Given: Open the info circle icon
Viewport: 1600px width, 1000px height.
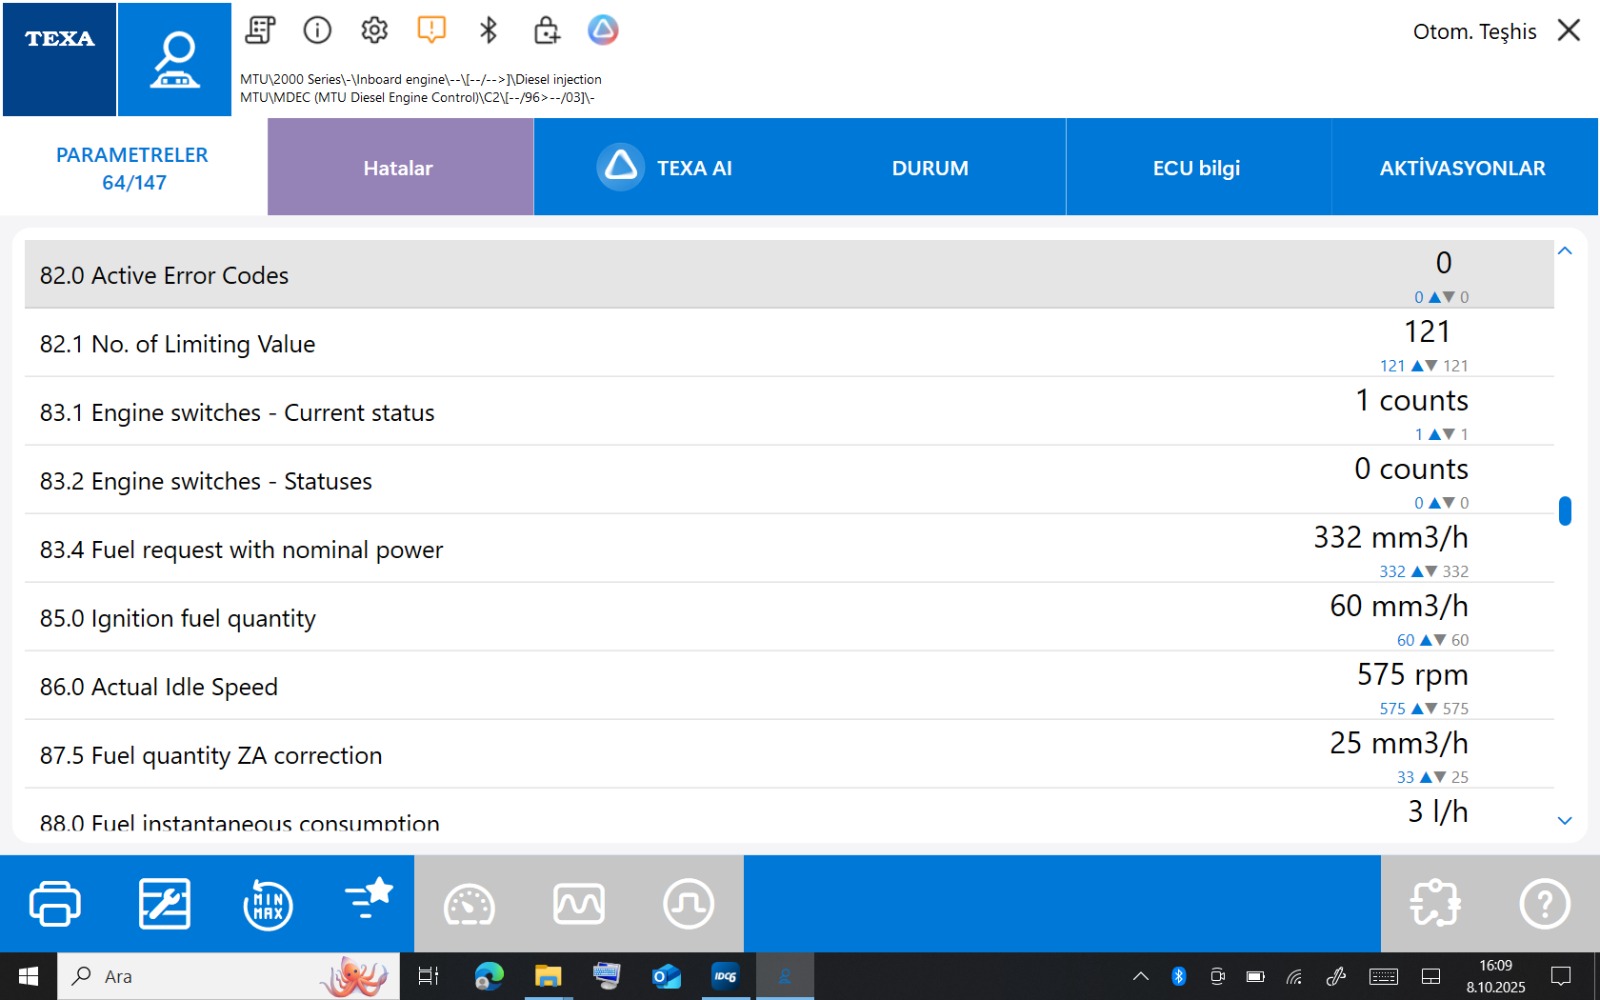Looking at the screenshot, I should [317, 30].
